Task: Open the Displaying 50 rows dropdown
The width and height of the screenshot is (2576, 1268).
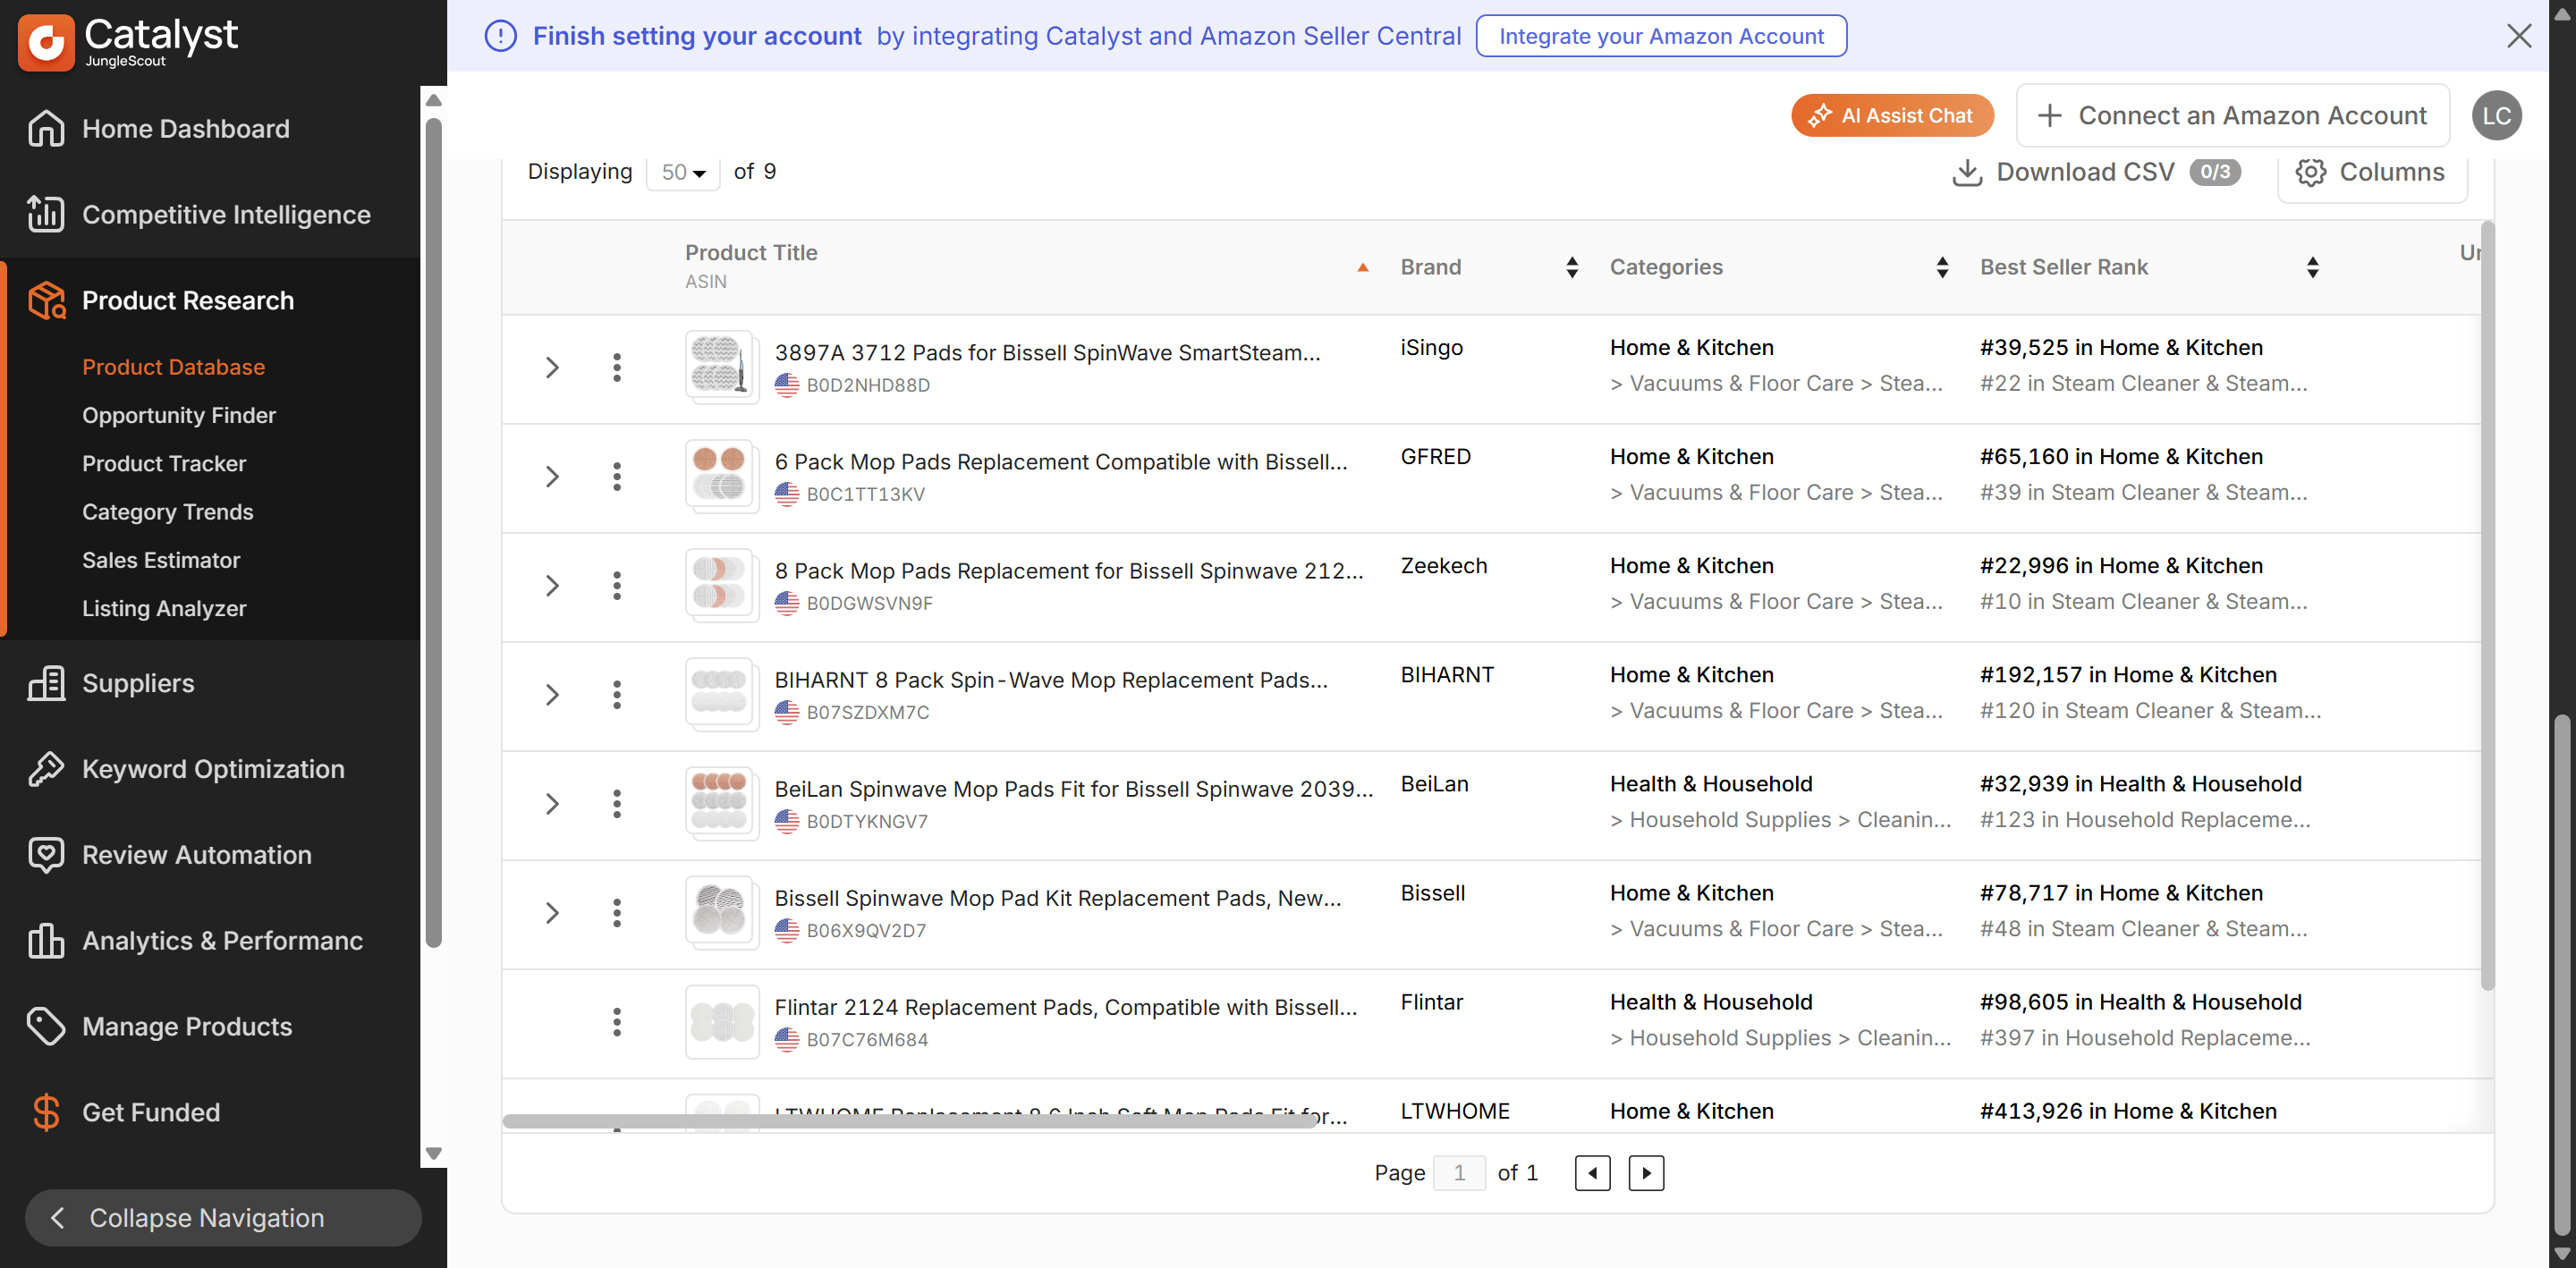Action: pos(683,172)
